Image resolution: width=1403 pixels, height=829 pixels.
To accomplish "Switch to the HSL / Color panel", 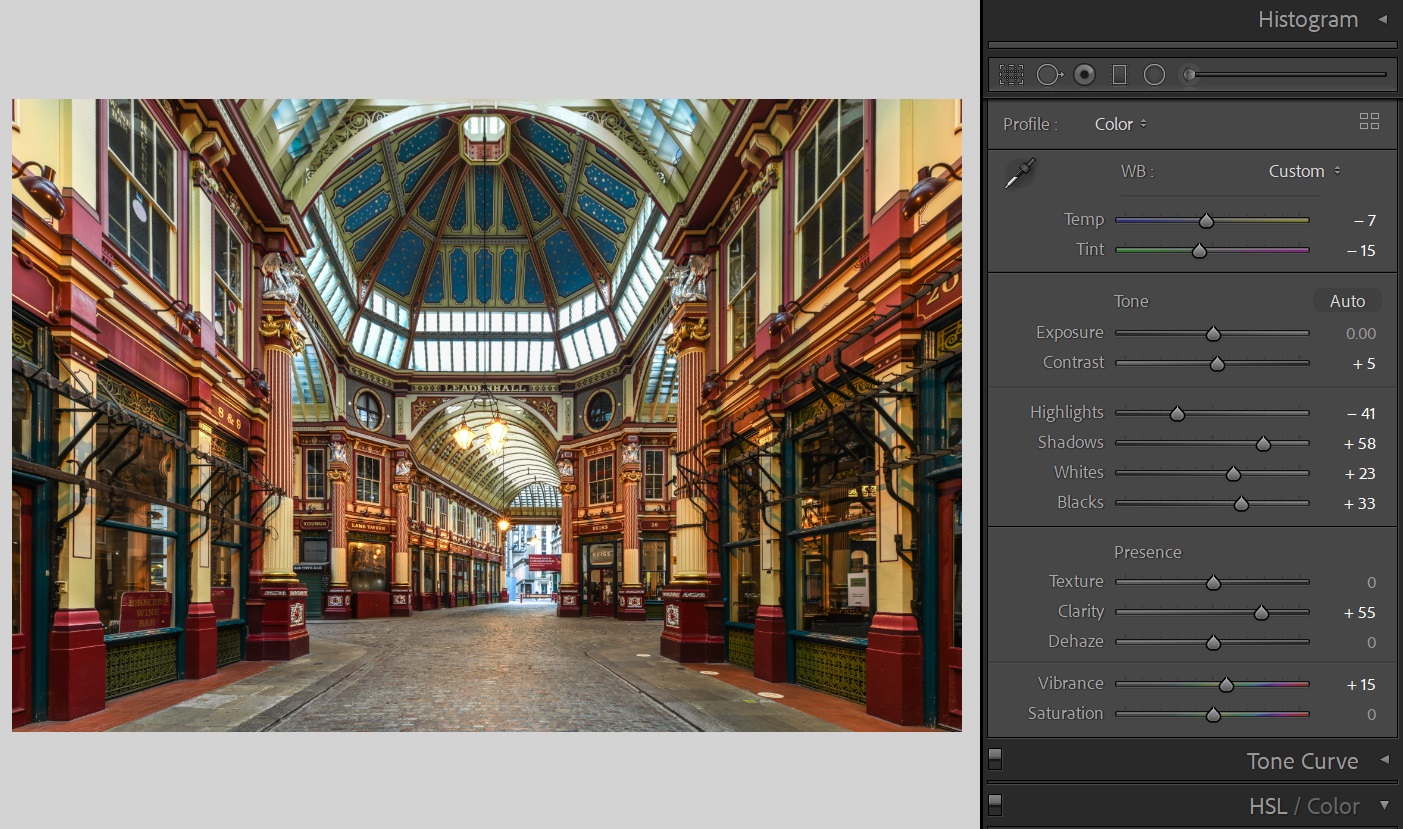I will click(x=1304, y=806).
